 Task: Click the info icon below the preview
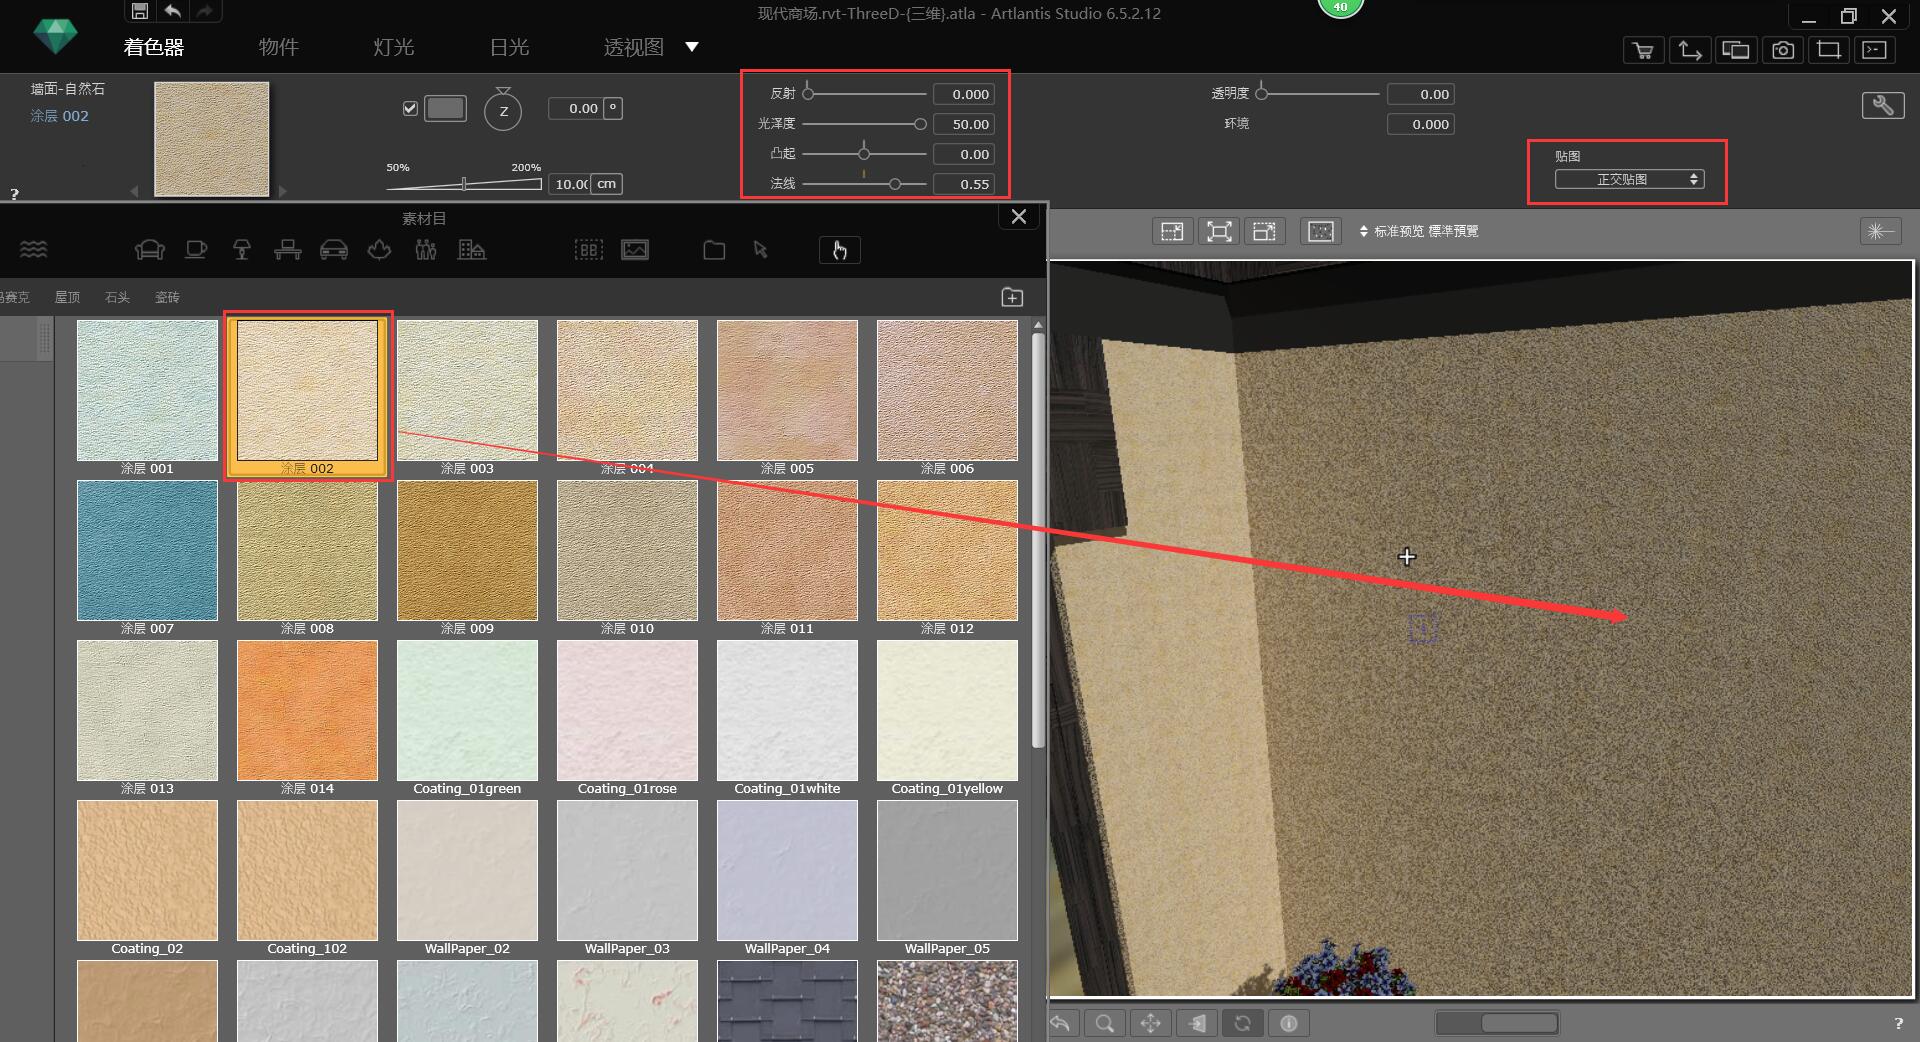coord(1289,1023)
